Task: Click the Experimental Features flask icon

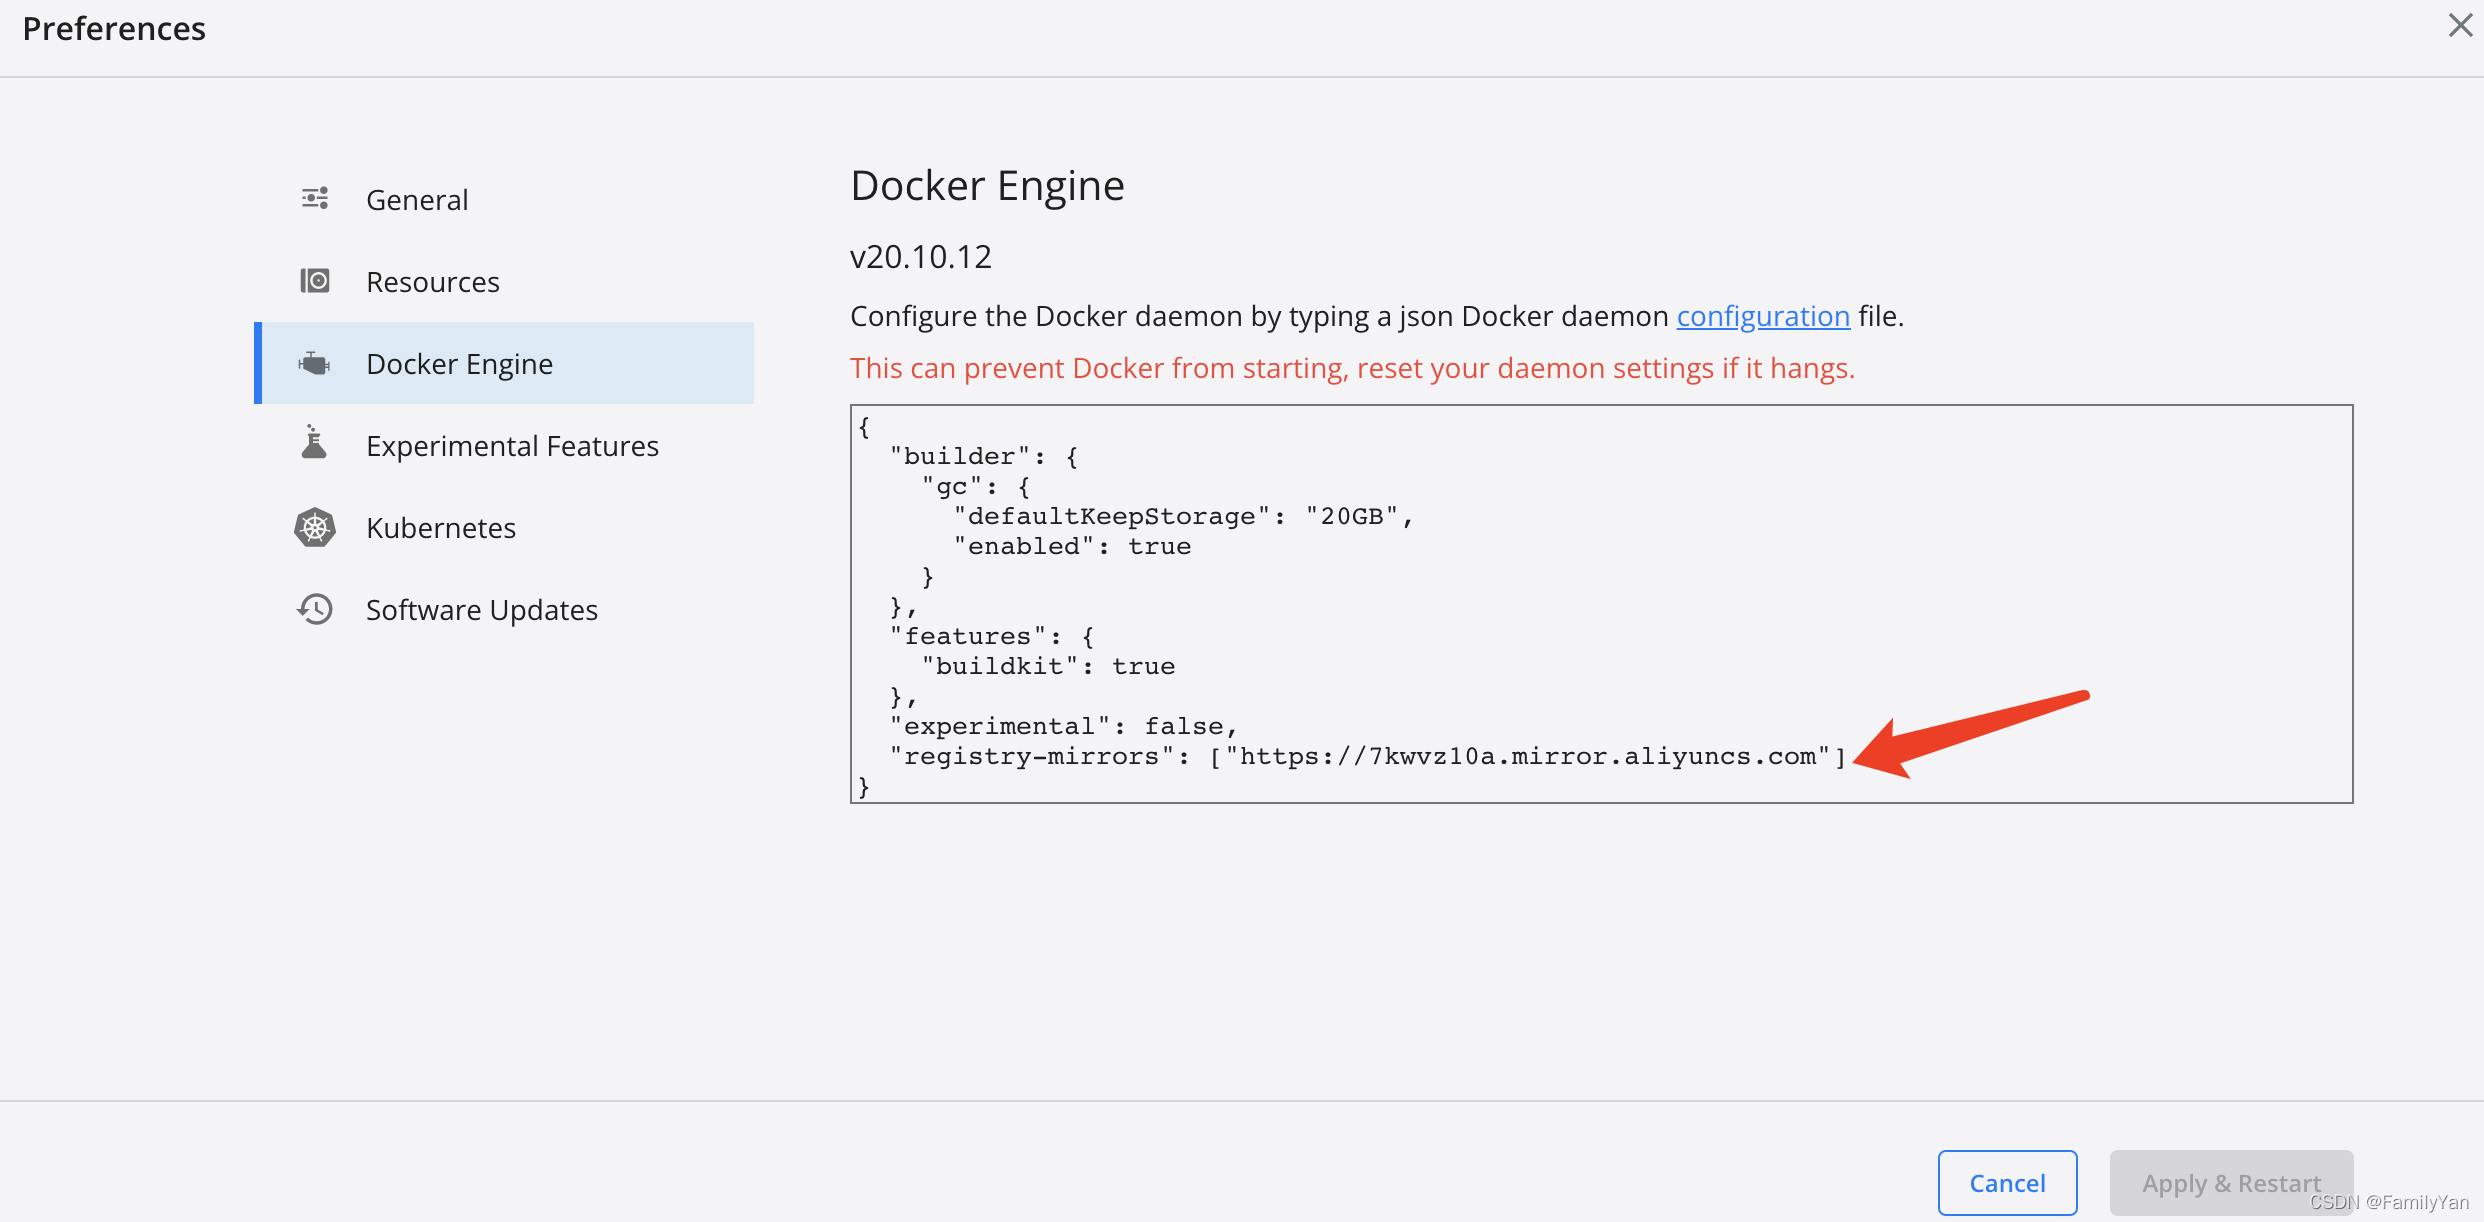Action: (314, 442)
